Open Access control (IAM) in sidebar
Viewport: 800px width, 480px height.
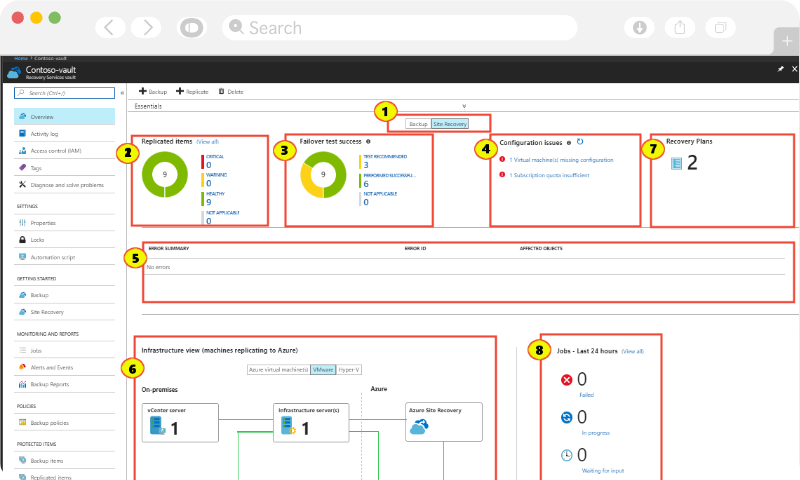[x=55, y=150]
